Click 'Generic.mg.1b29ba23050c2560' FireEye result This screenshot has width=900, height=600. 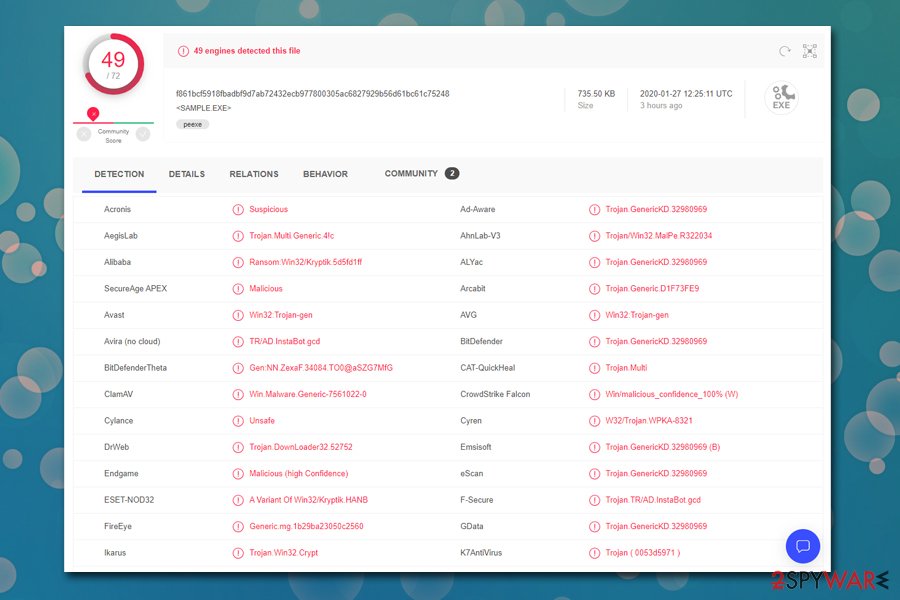point(306,526)
